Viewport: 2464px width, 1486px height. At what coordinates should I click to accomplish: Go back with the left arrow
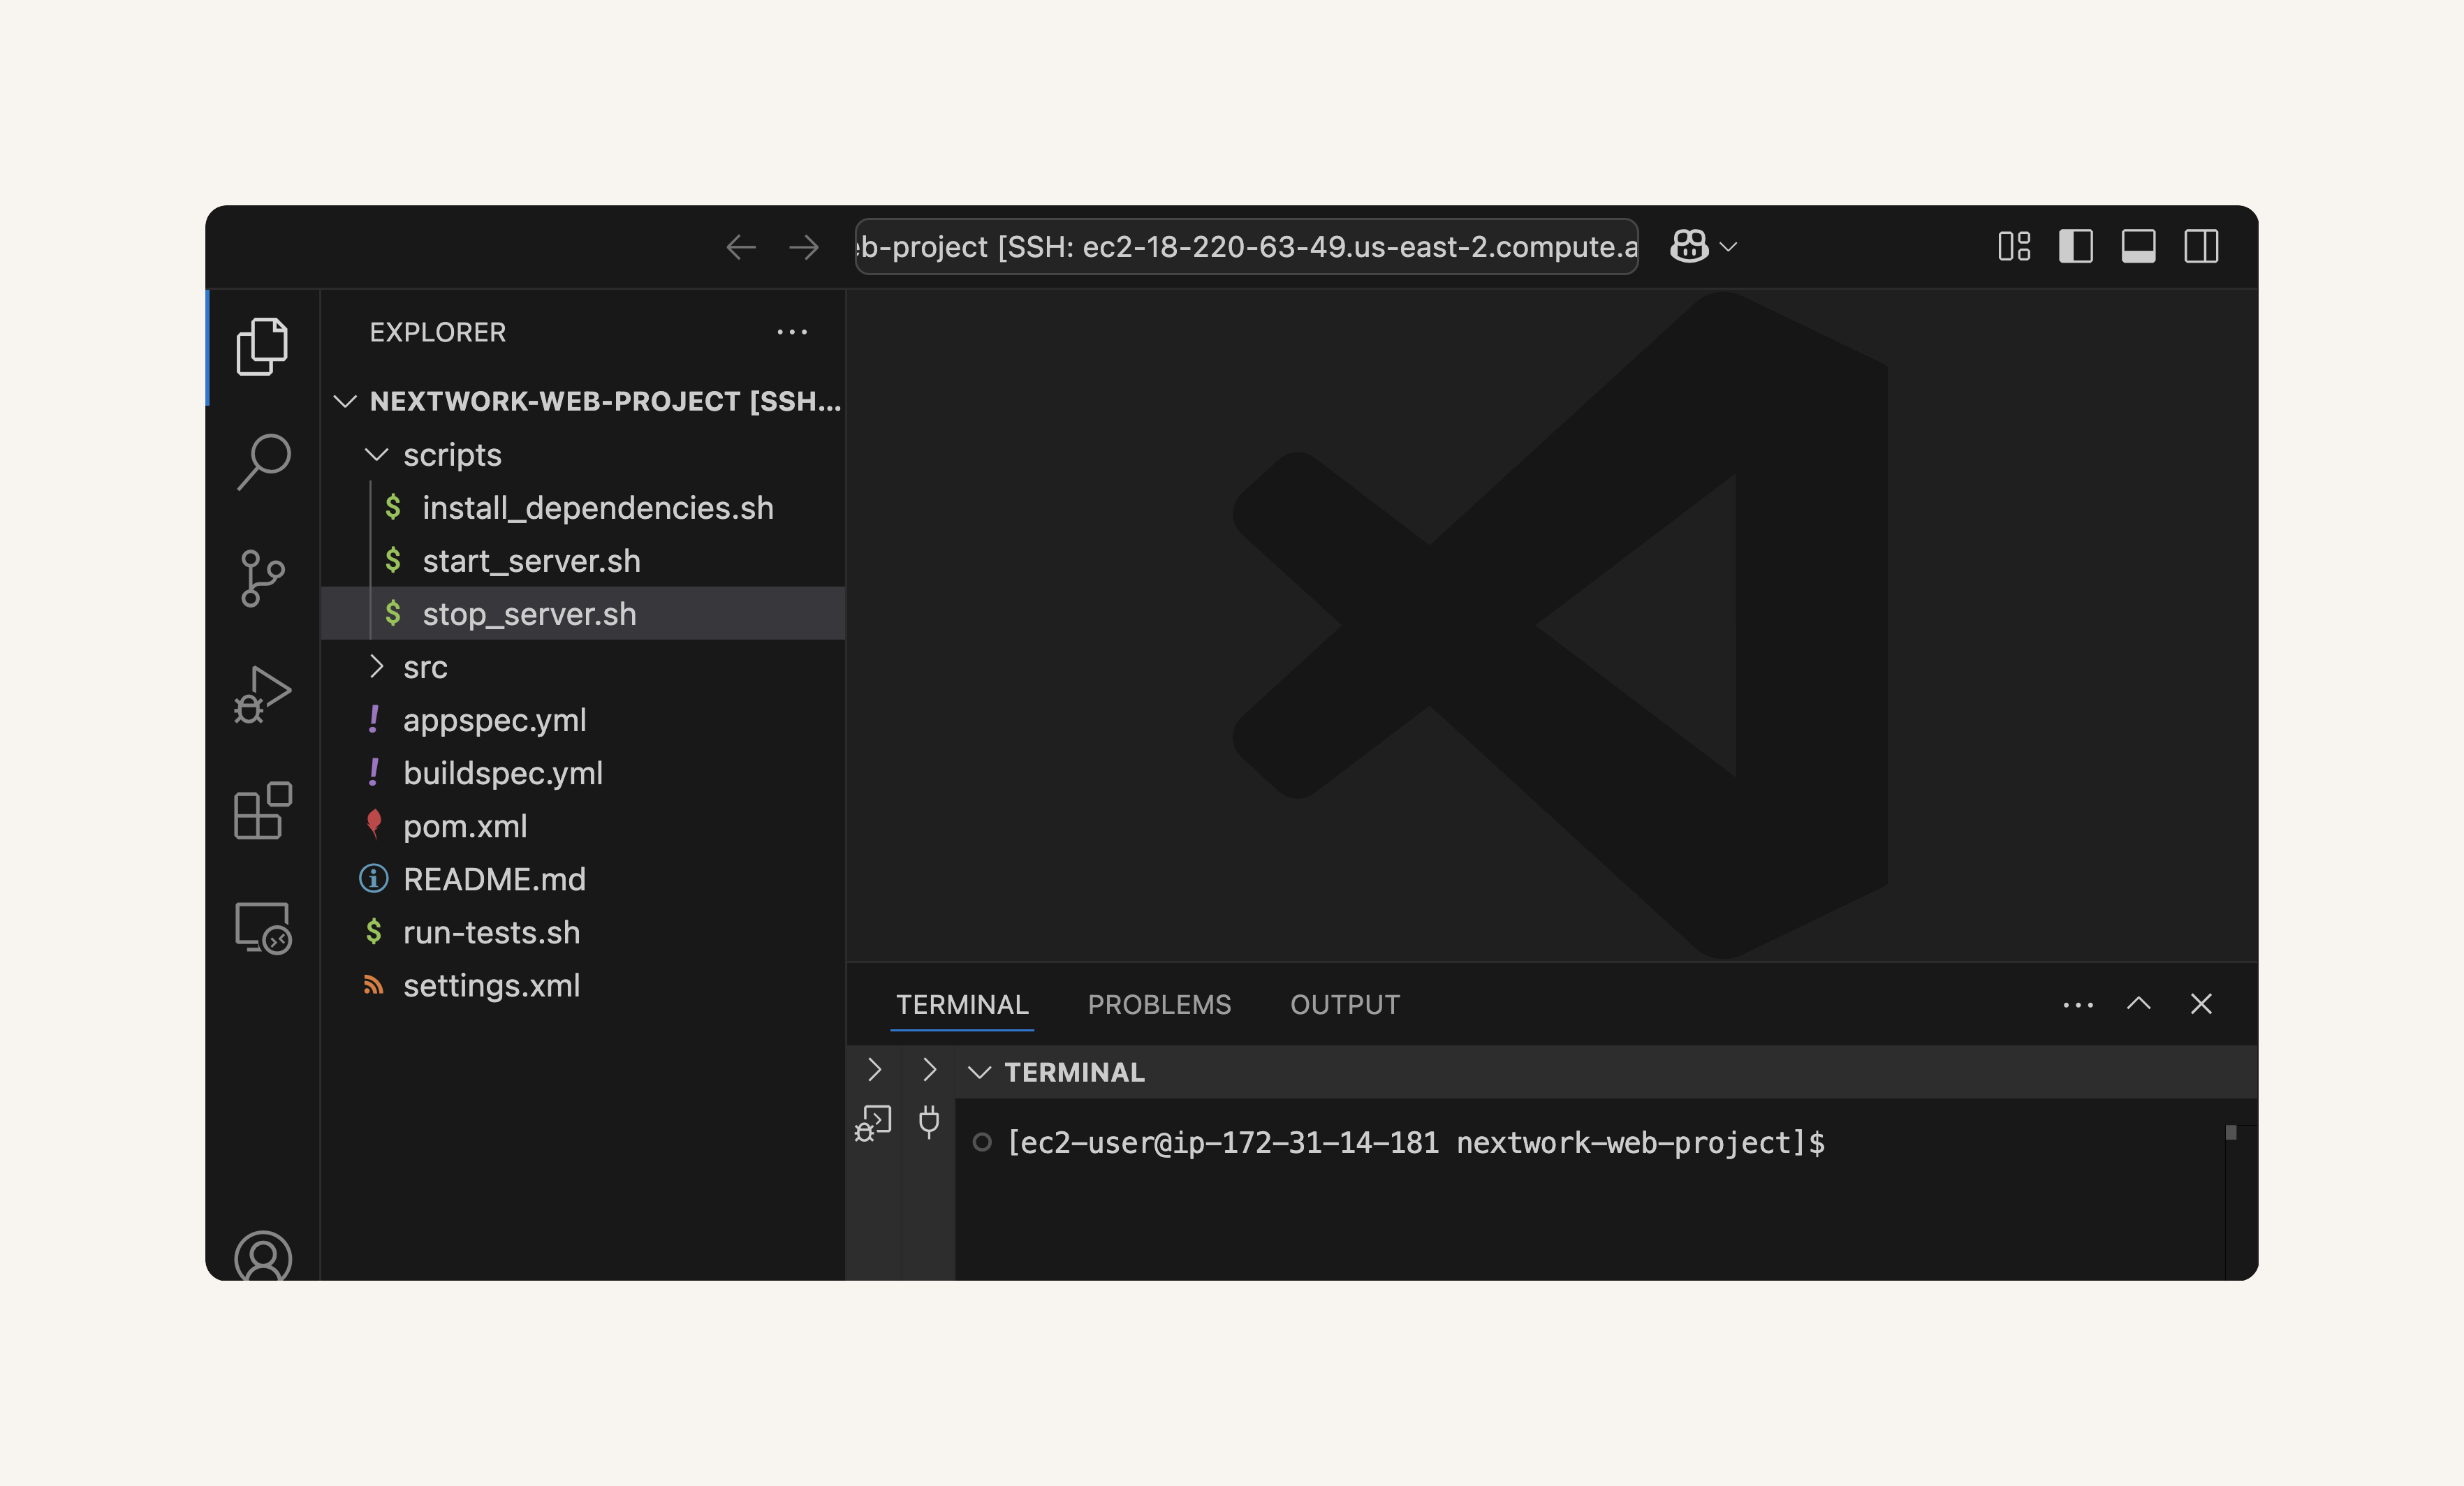click(x=741, y=247)
